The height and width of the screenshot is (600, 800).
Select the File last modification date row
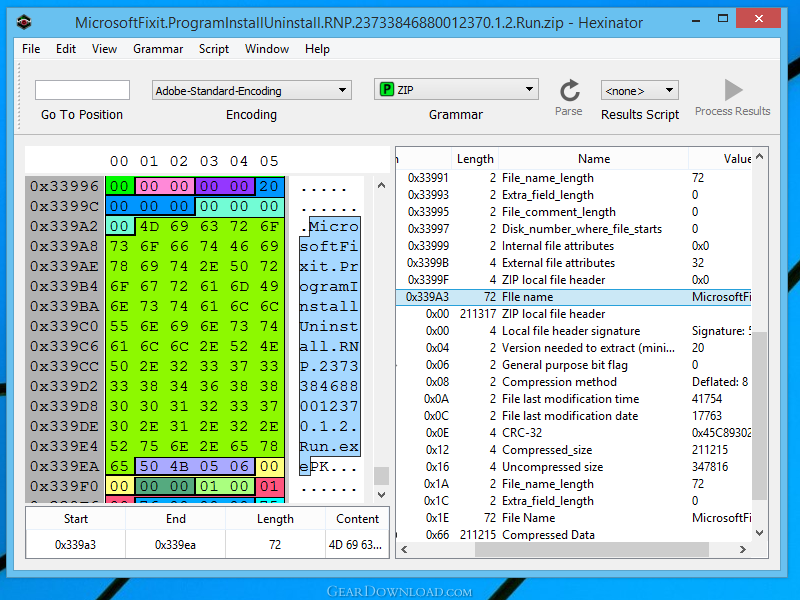tap(573, 416)
